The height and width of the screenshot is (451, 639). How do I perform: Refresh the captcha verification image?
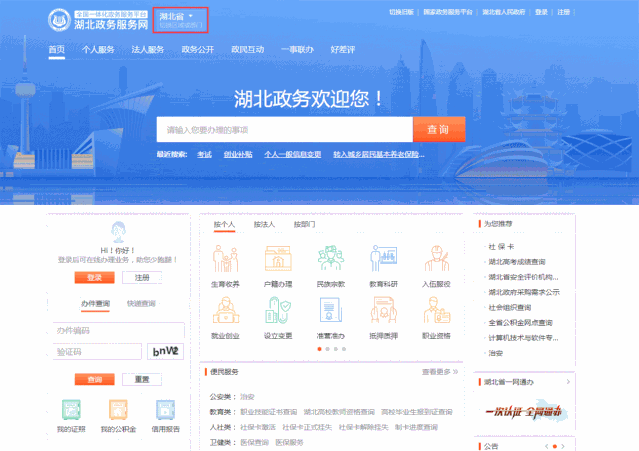pyautogui.click(x=166, y=352)
